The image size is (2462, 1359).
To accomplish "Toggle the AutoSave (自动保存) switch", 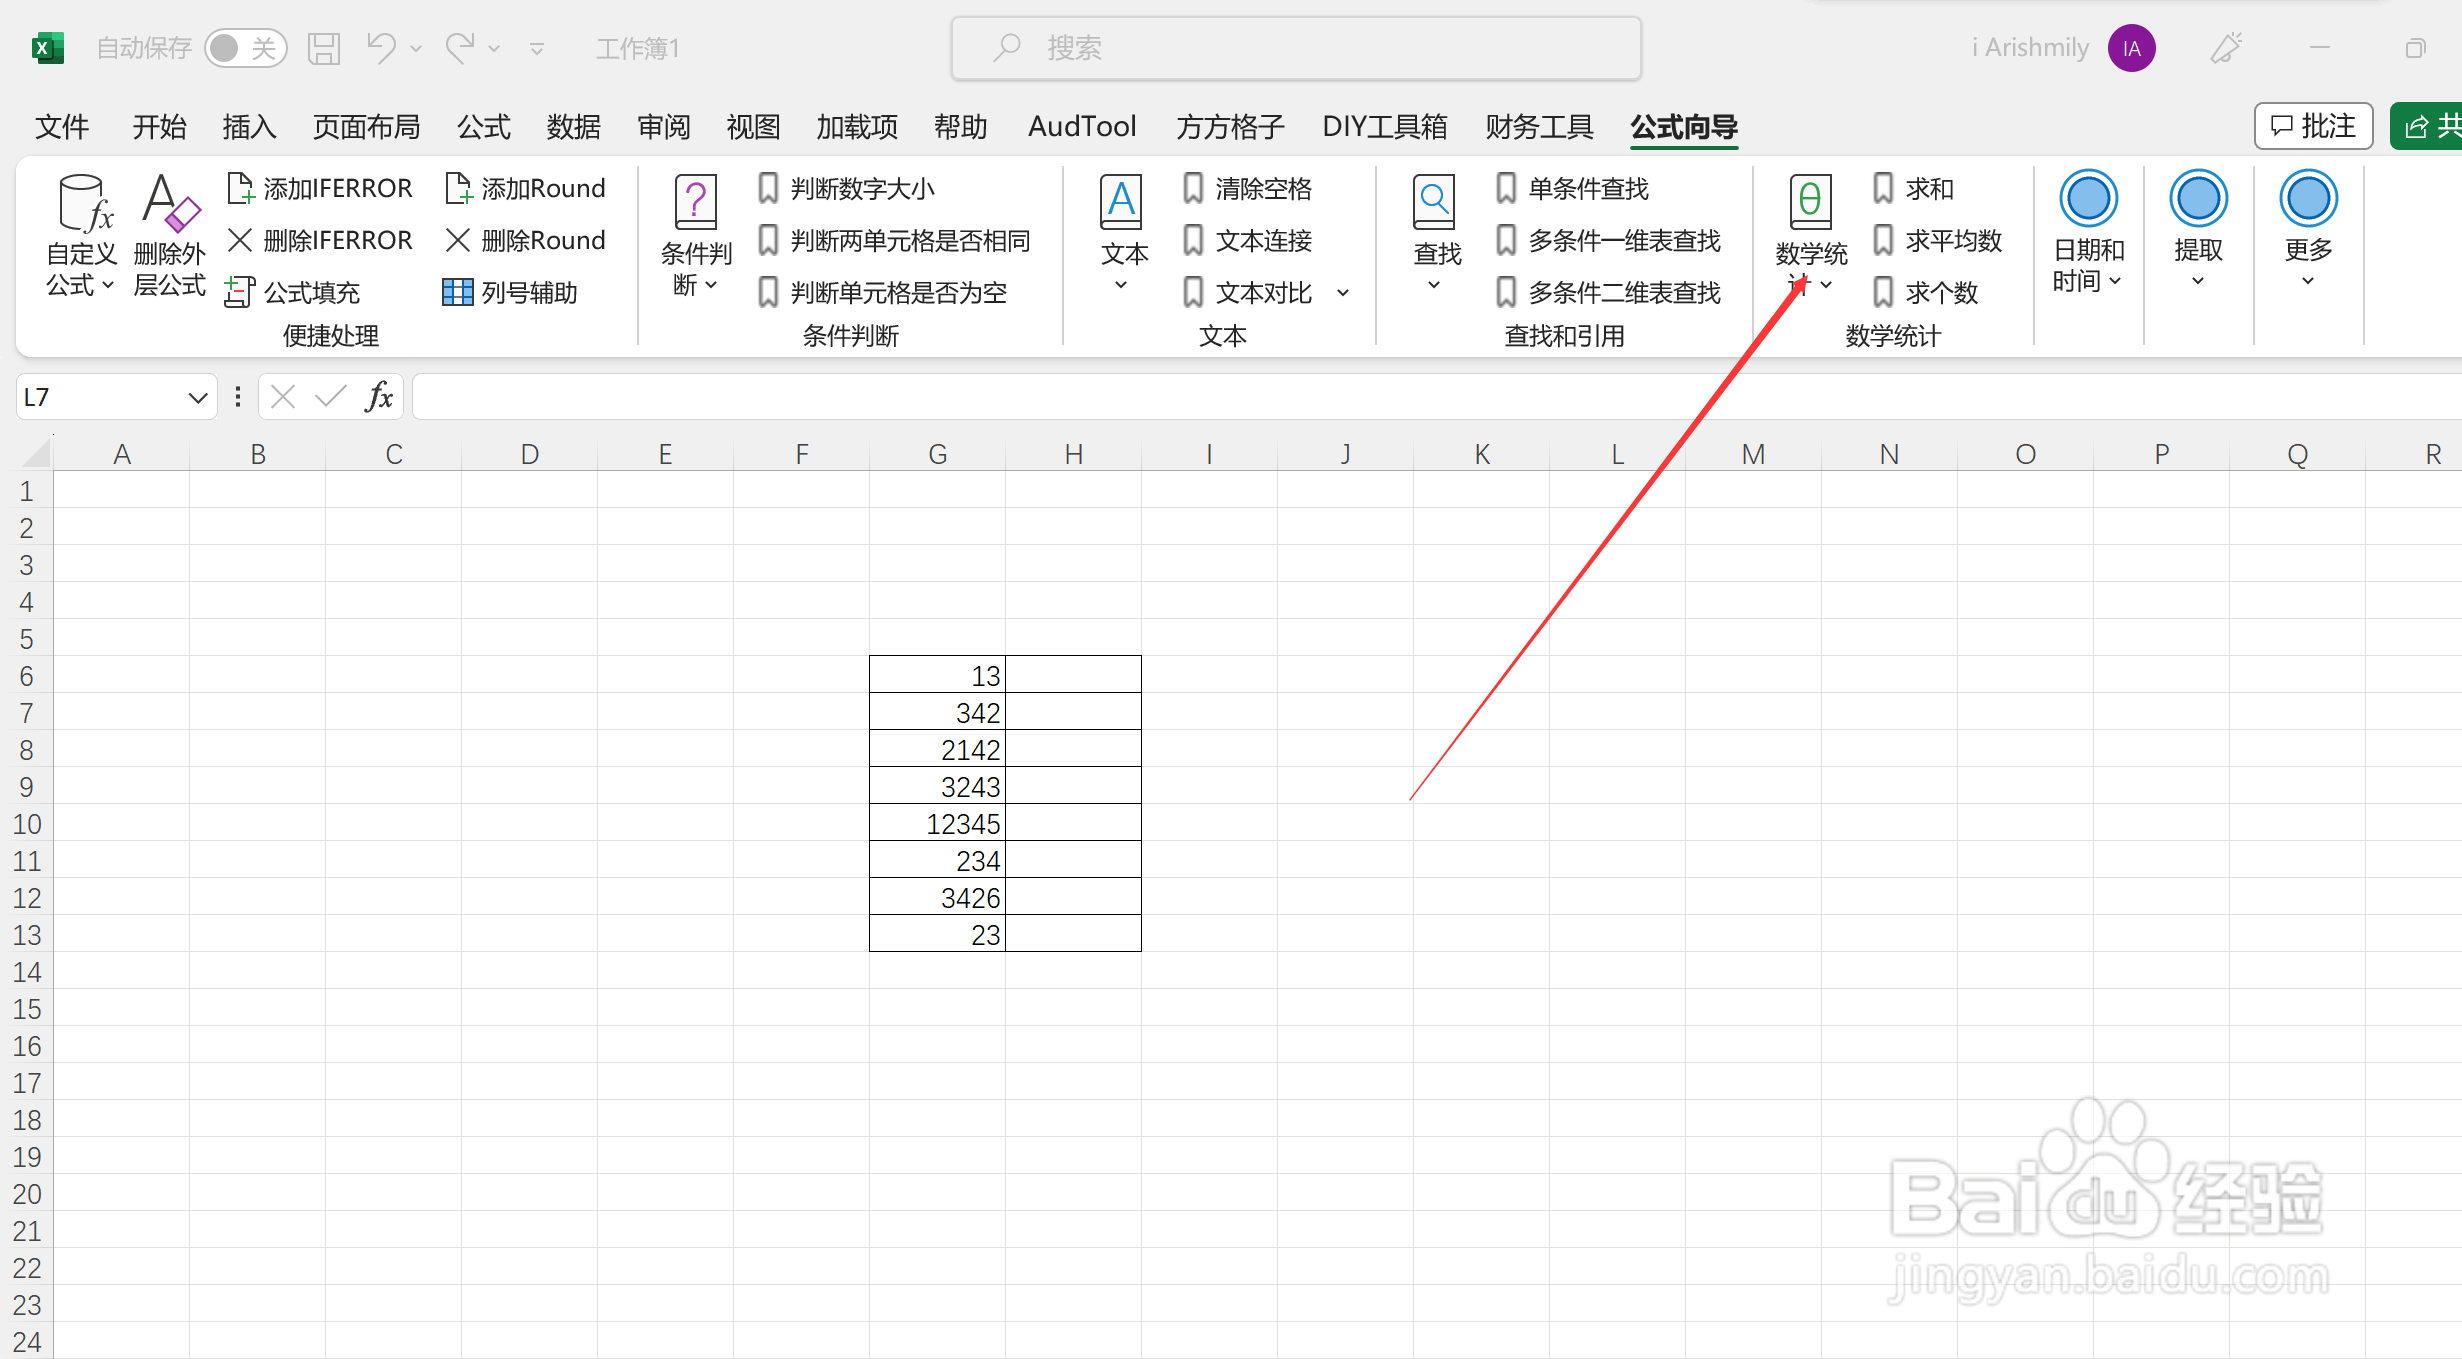I will [x=245, y=48].
